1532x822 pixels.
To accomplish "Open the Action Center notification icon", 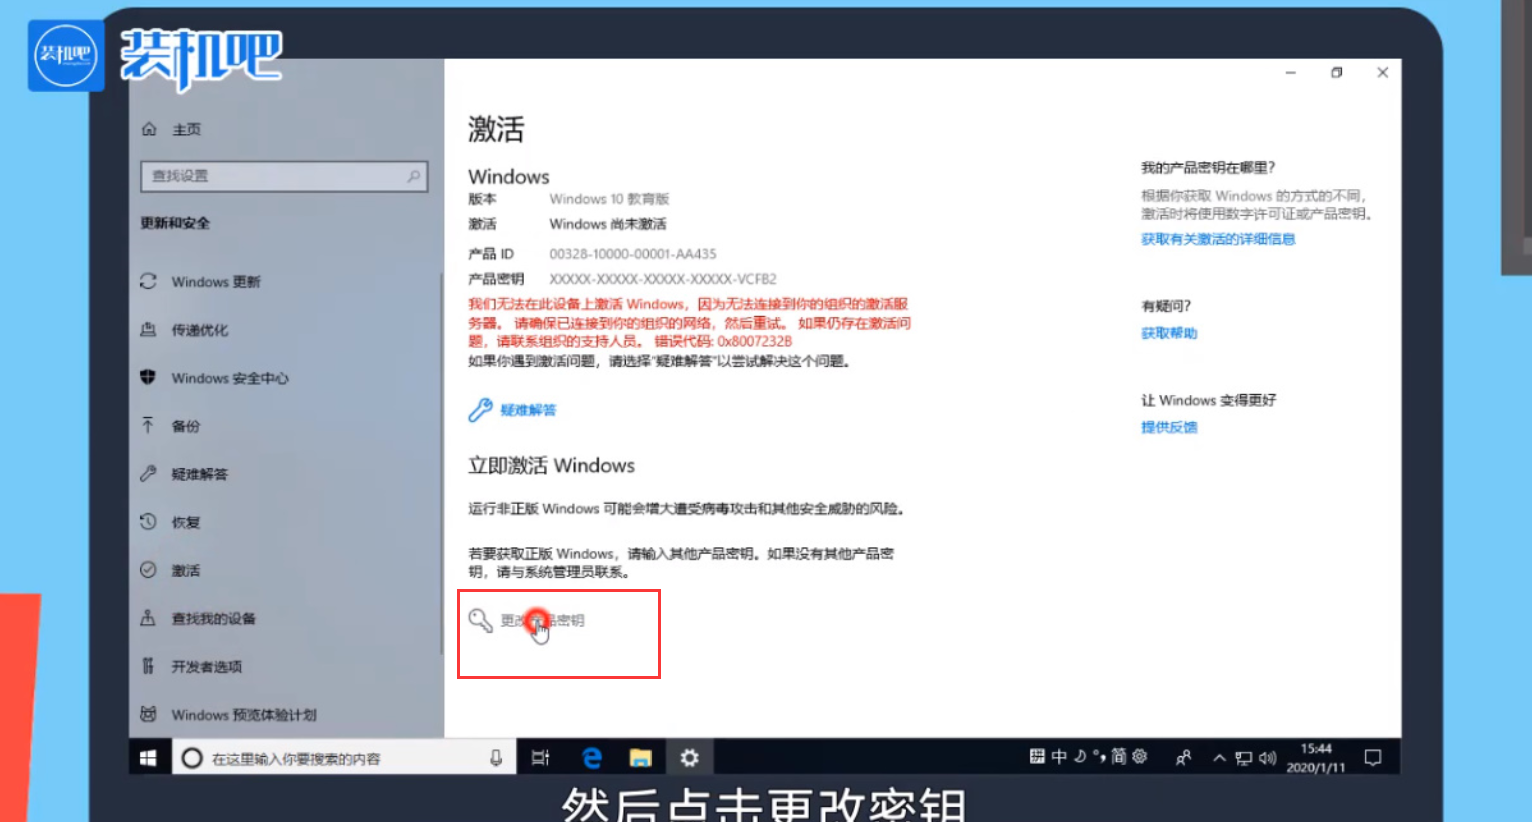I will pyautogui.click(x=1373, y=758).
